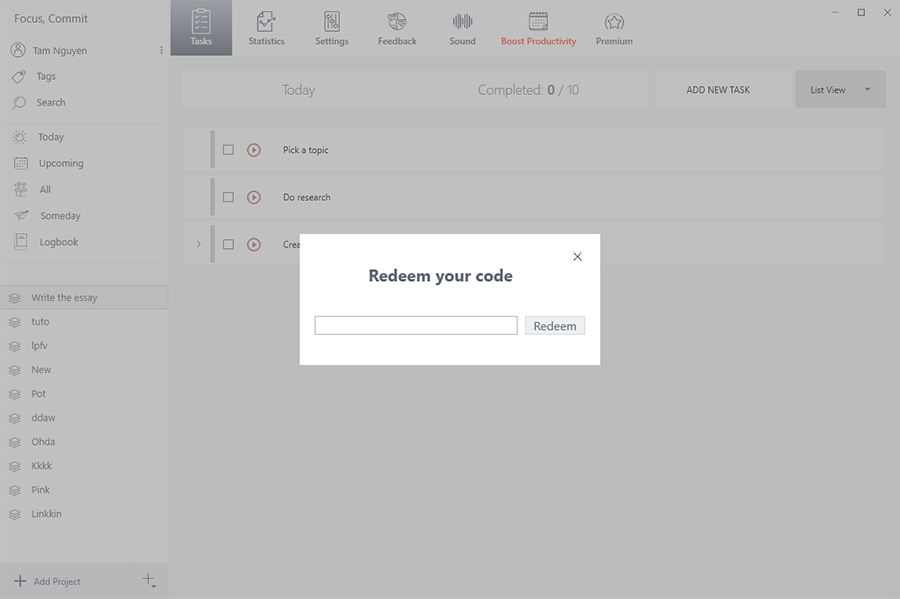Click the Focus, Commit app title
900x599 pixels.
51,18
